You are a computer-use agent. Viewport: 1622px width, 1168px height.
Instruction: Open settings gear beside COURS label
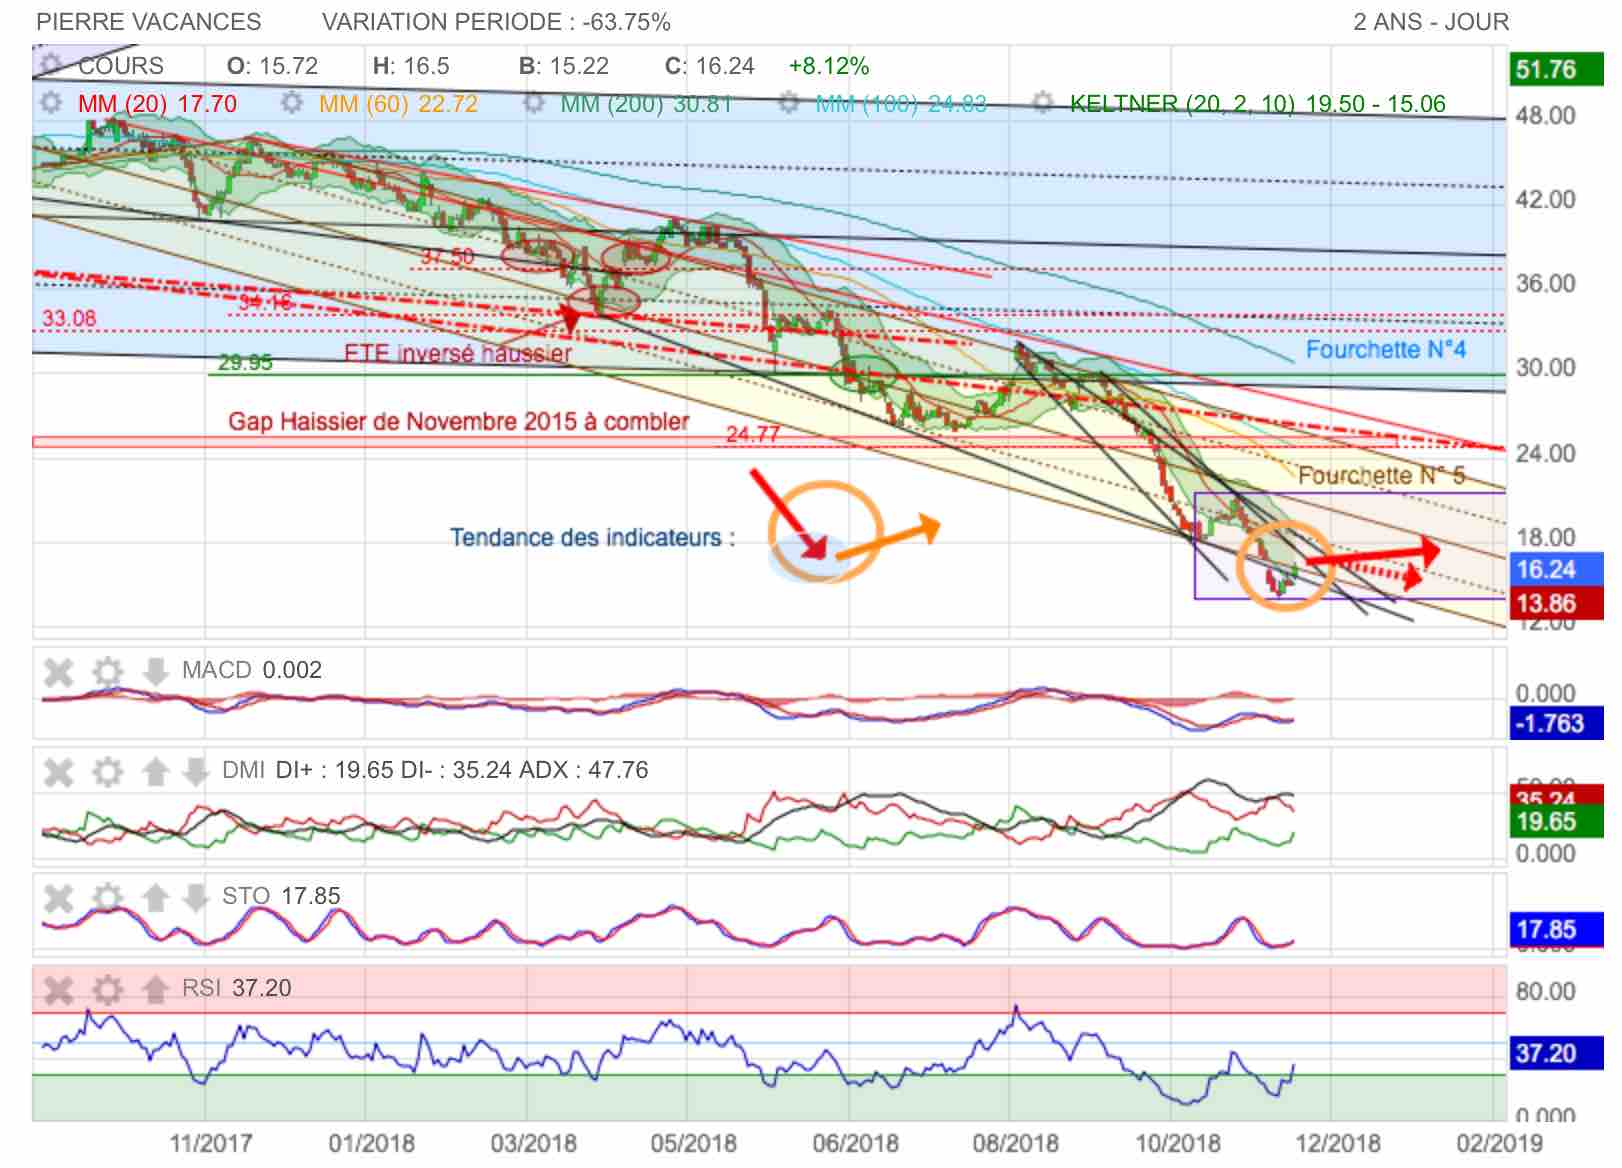point(50,66)
